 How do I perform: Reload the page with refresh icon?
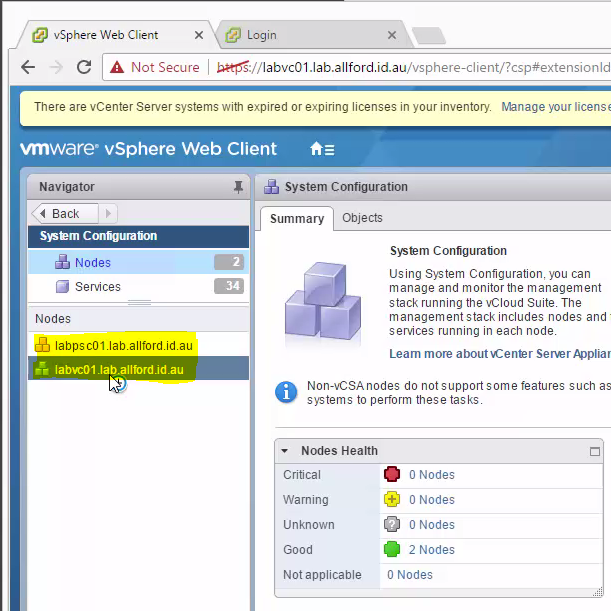pos(84,67)
